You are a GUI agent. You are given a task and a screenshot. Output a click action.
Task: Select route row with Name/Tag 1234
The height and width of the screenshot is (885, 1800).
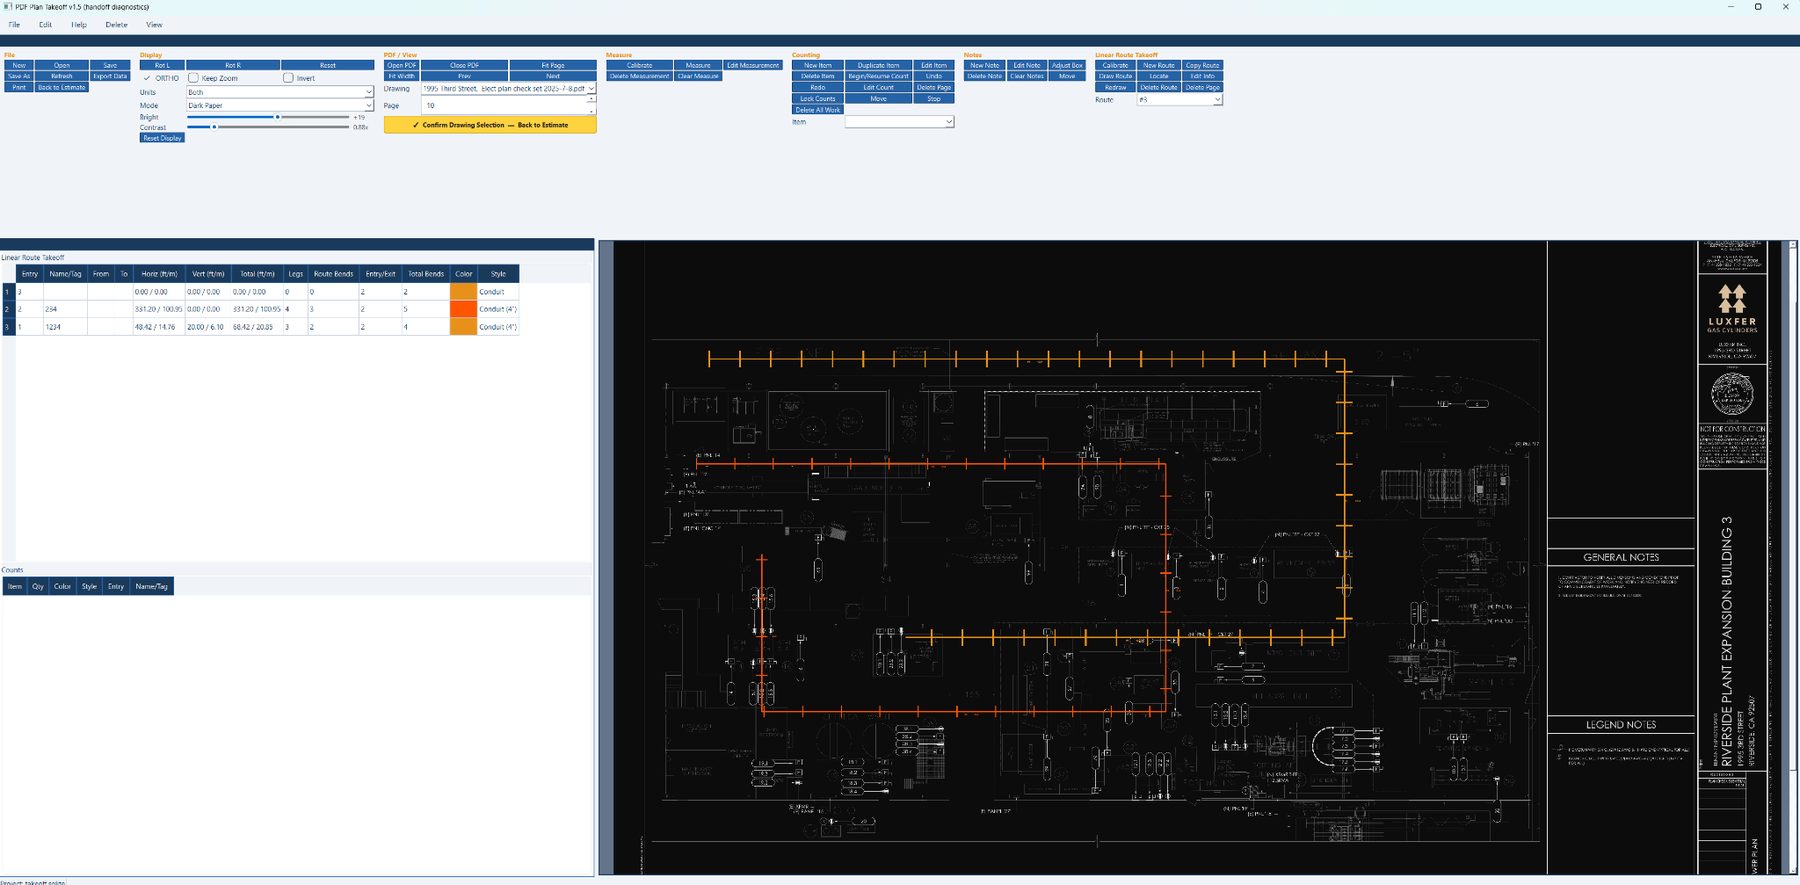(260, 327)
